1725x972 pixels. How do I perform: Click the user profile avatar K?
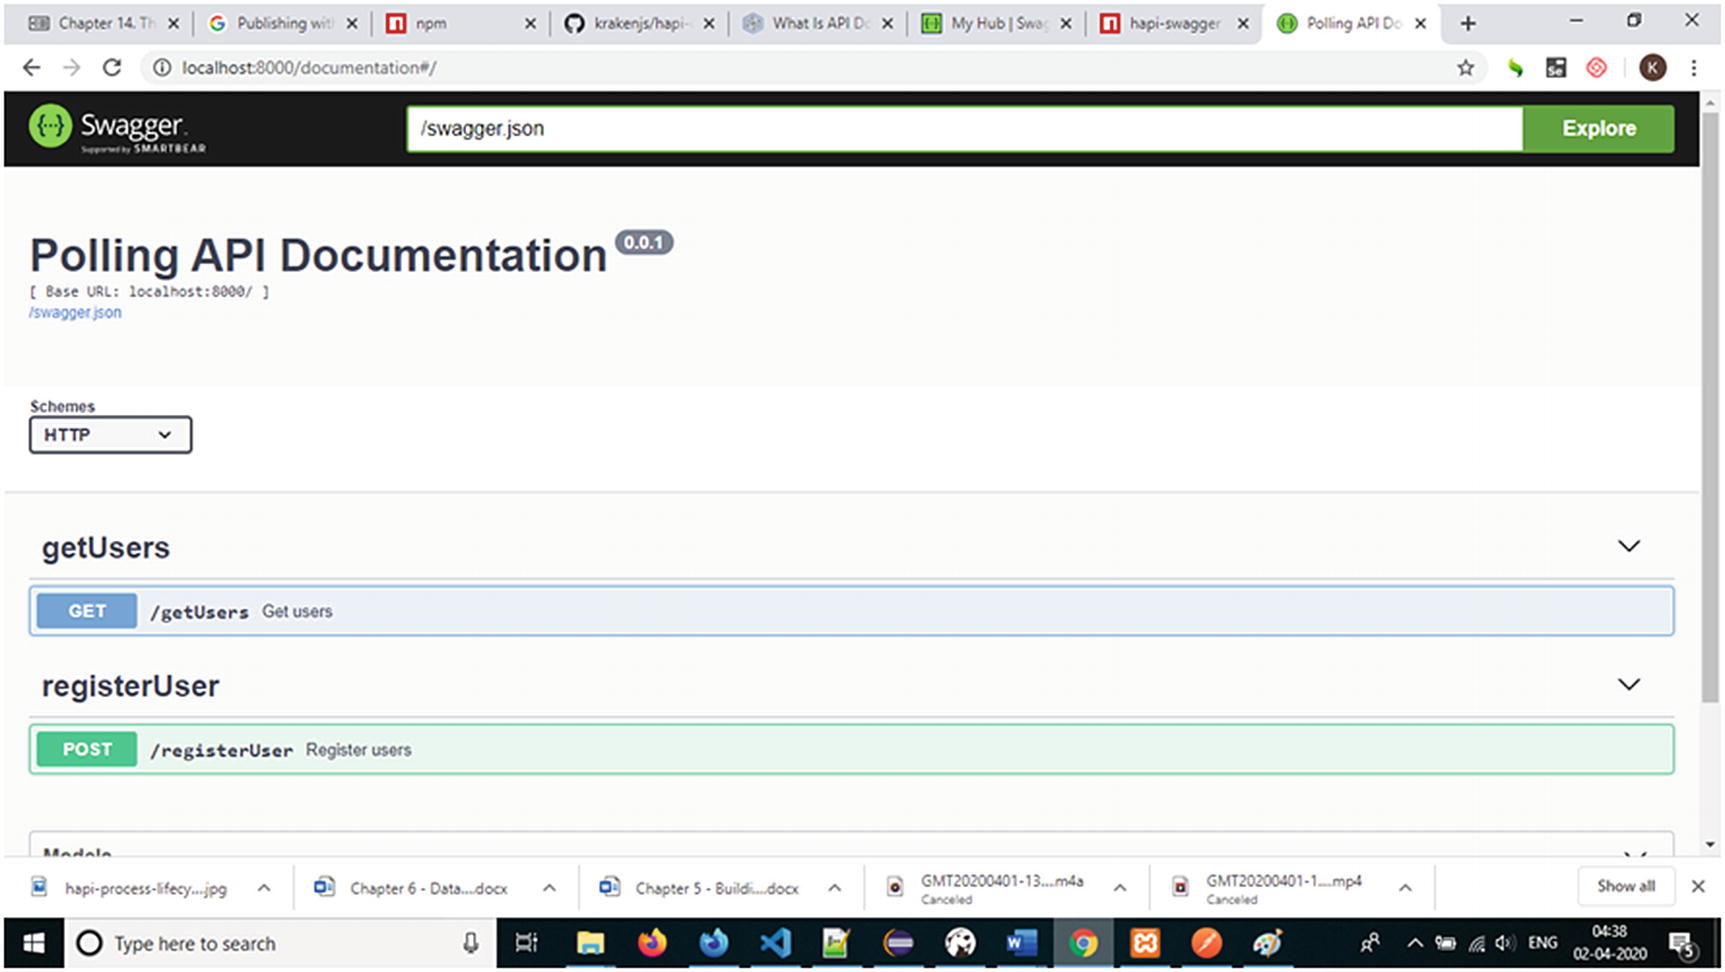tap(1652, 68)
